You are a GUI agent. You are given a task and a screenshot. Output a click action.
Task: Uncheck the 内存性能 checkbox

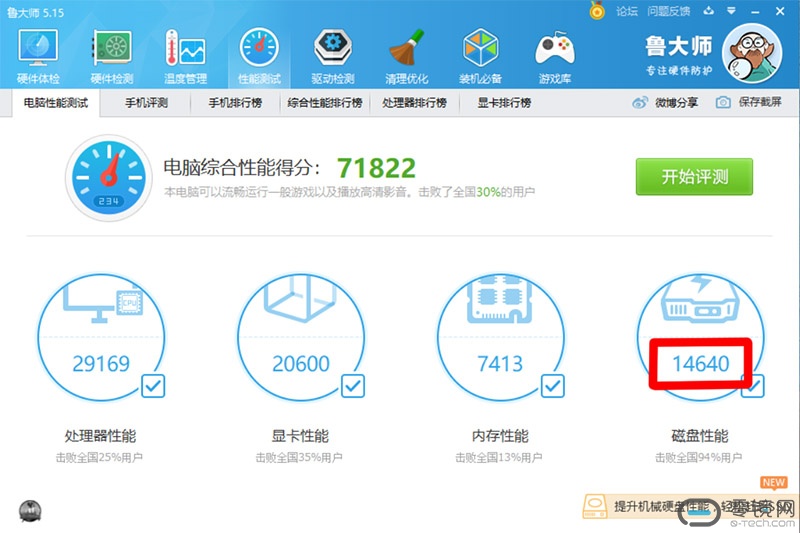[553, 386]
